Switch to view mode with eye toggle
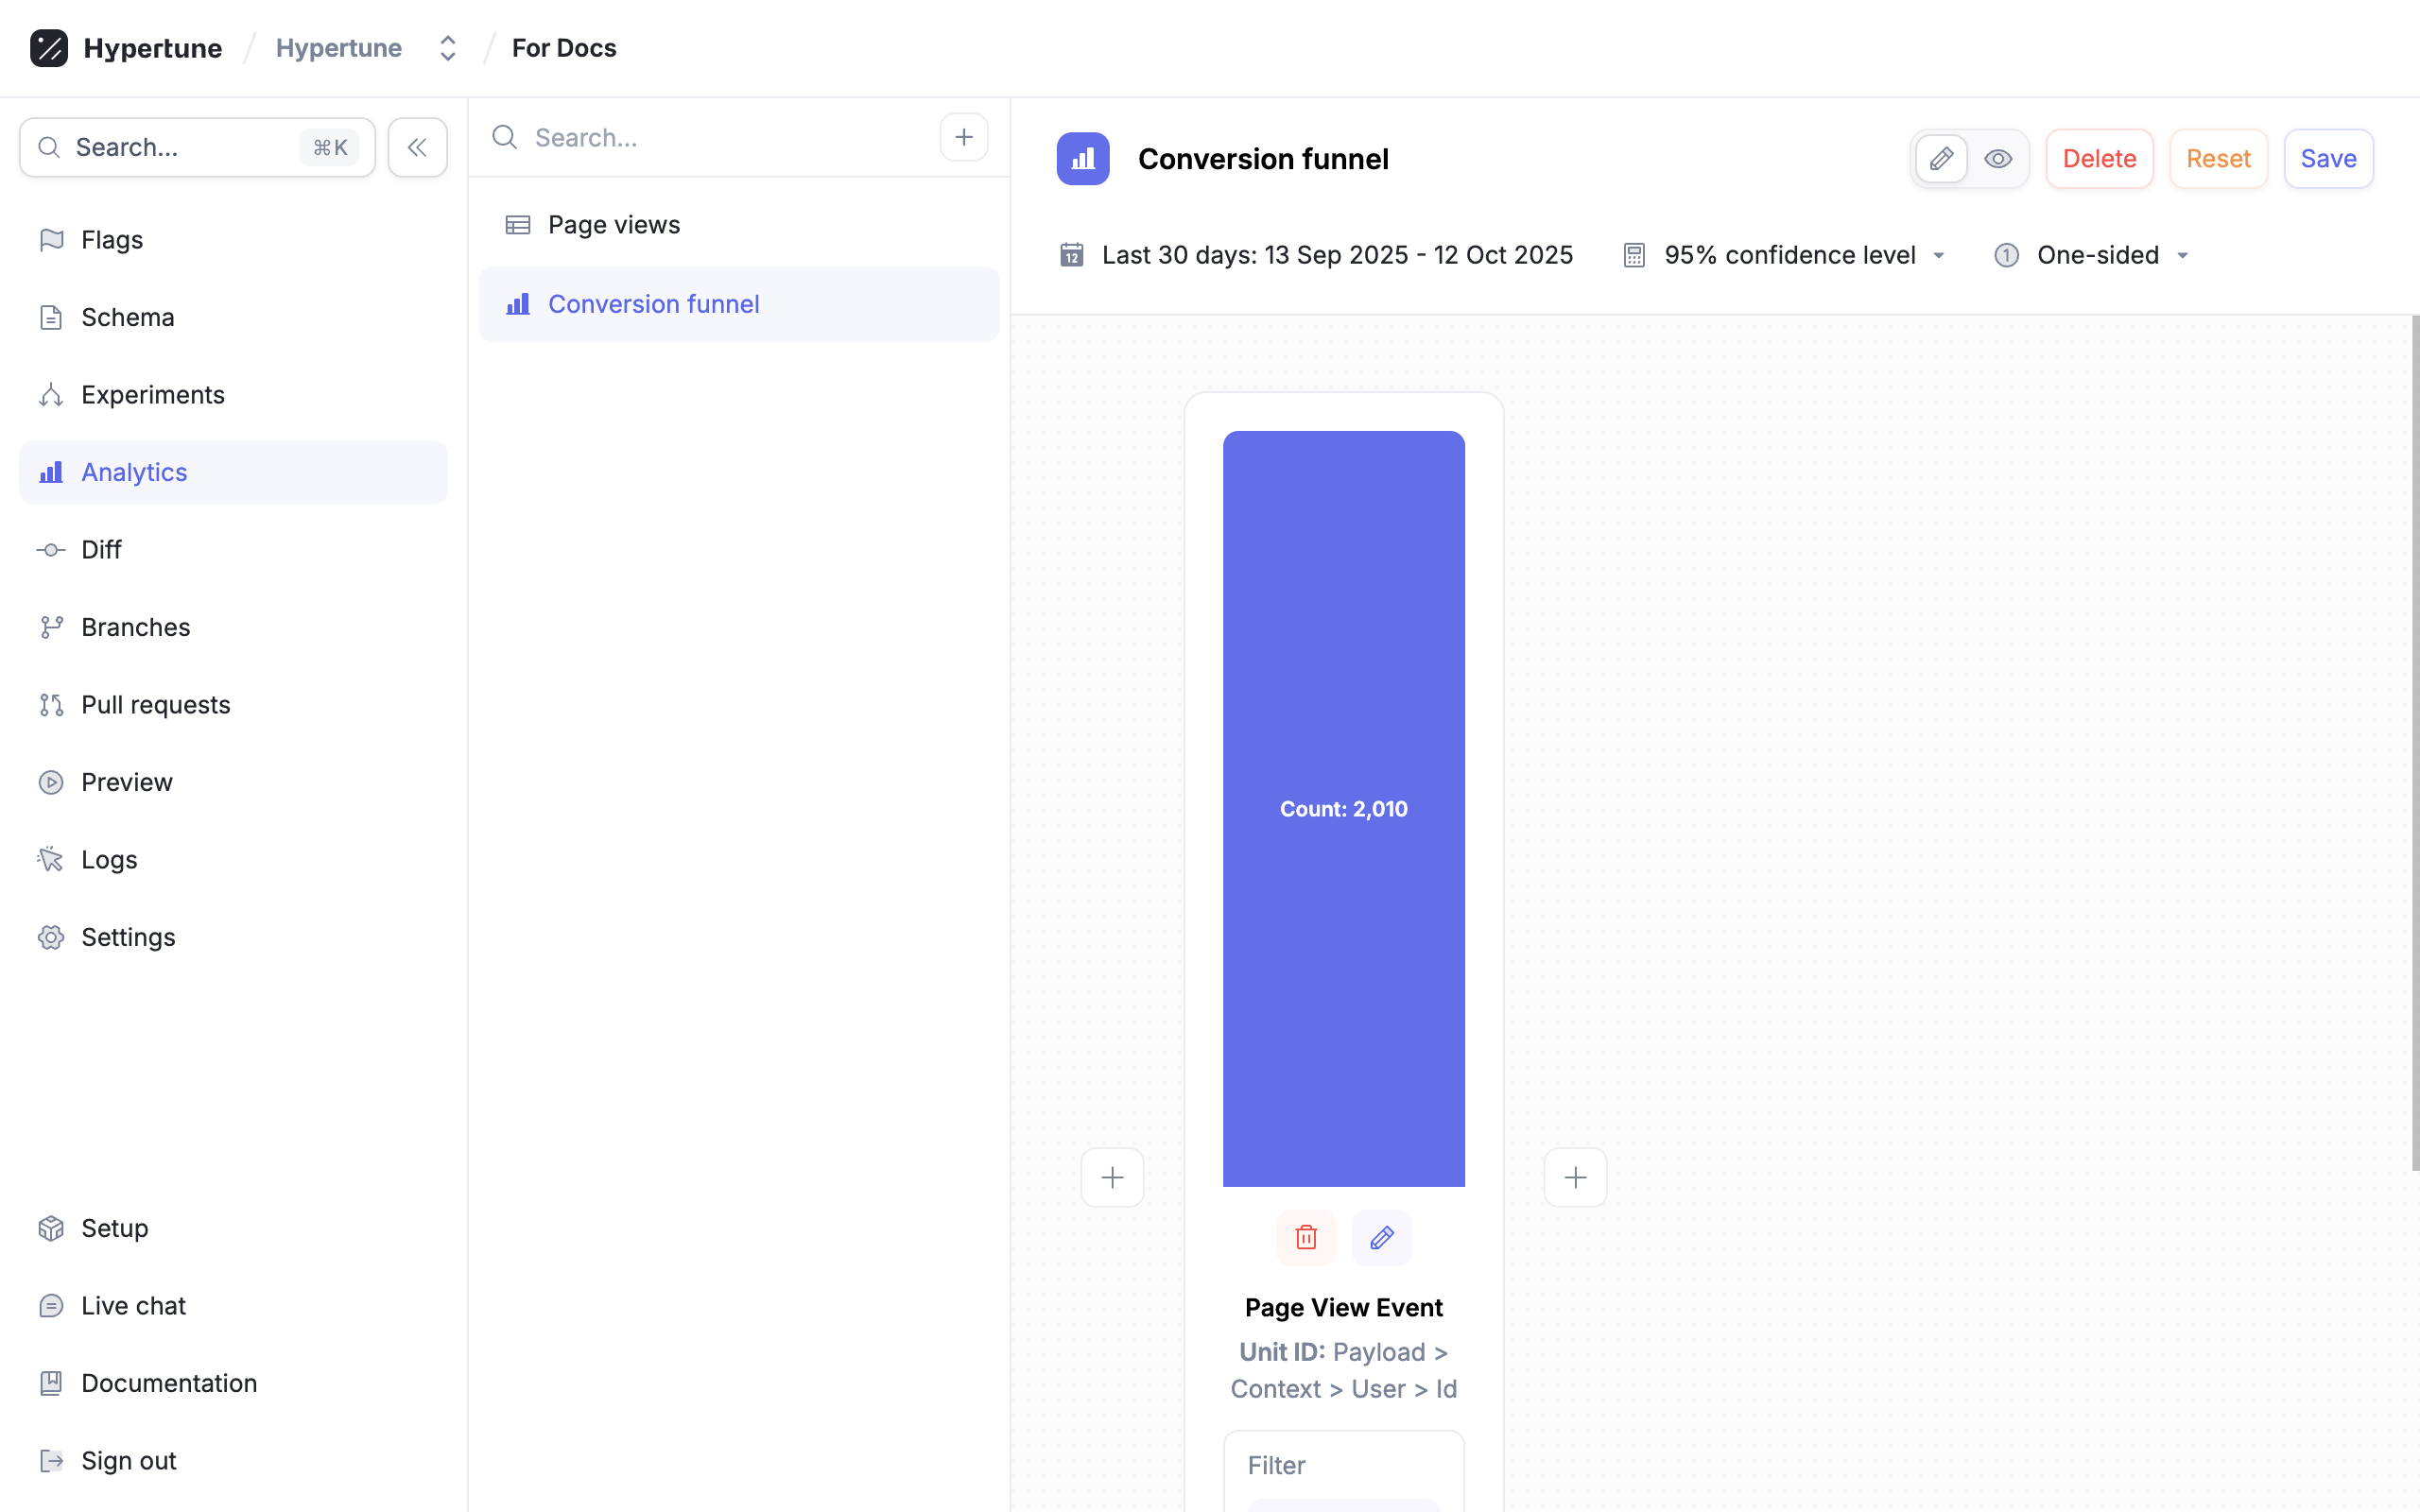The width and height of the screenshot is (2420, 1512). 1998,158
